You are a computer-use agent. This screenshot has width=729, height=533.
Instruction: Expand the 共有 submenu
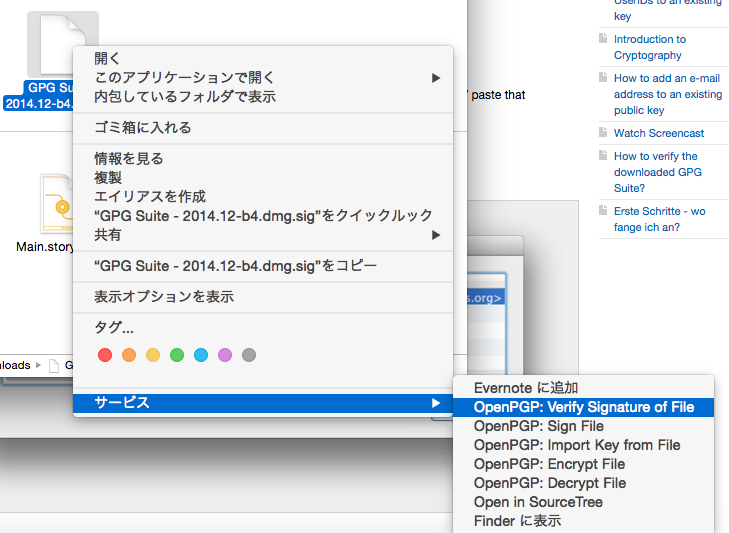263,235
